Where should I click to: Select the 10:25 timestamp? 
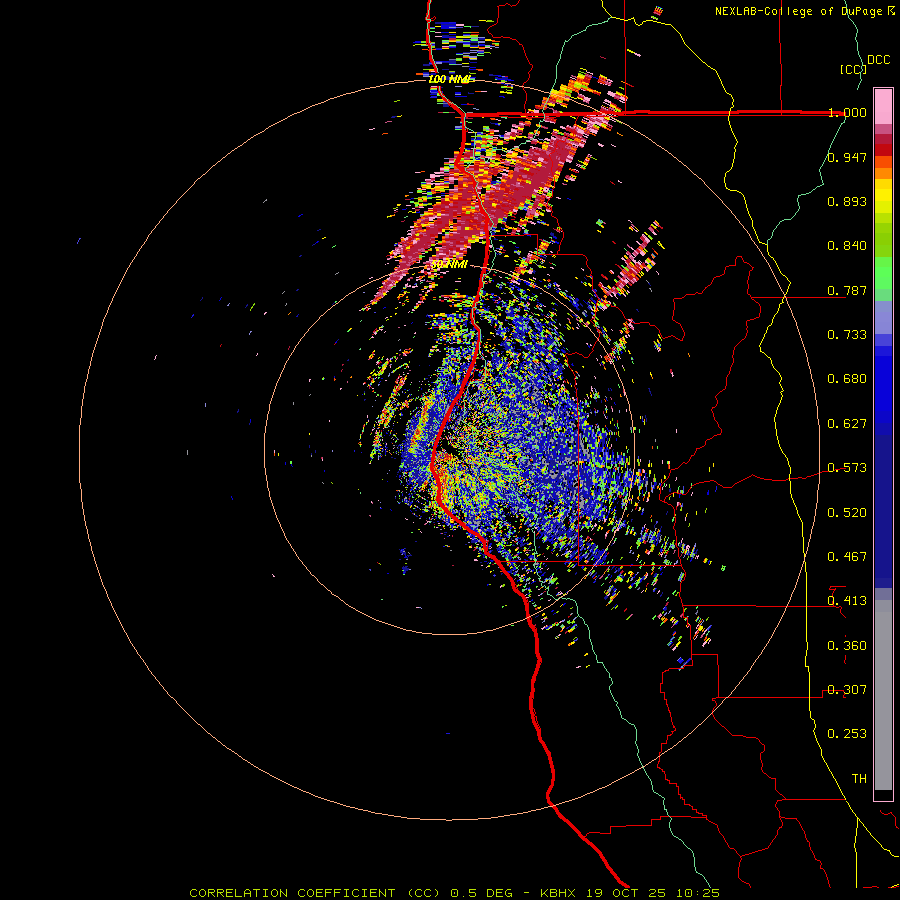698,893
